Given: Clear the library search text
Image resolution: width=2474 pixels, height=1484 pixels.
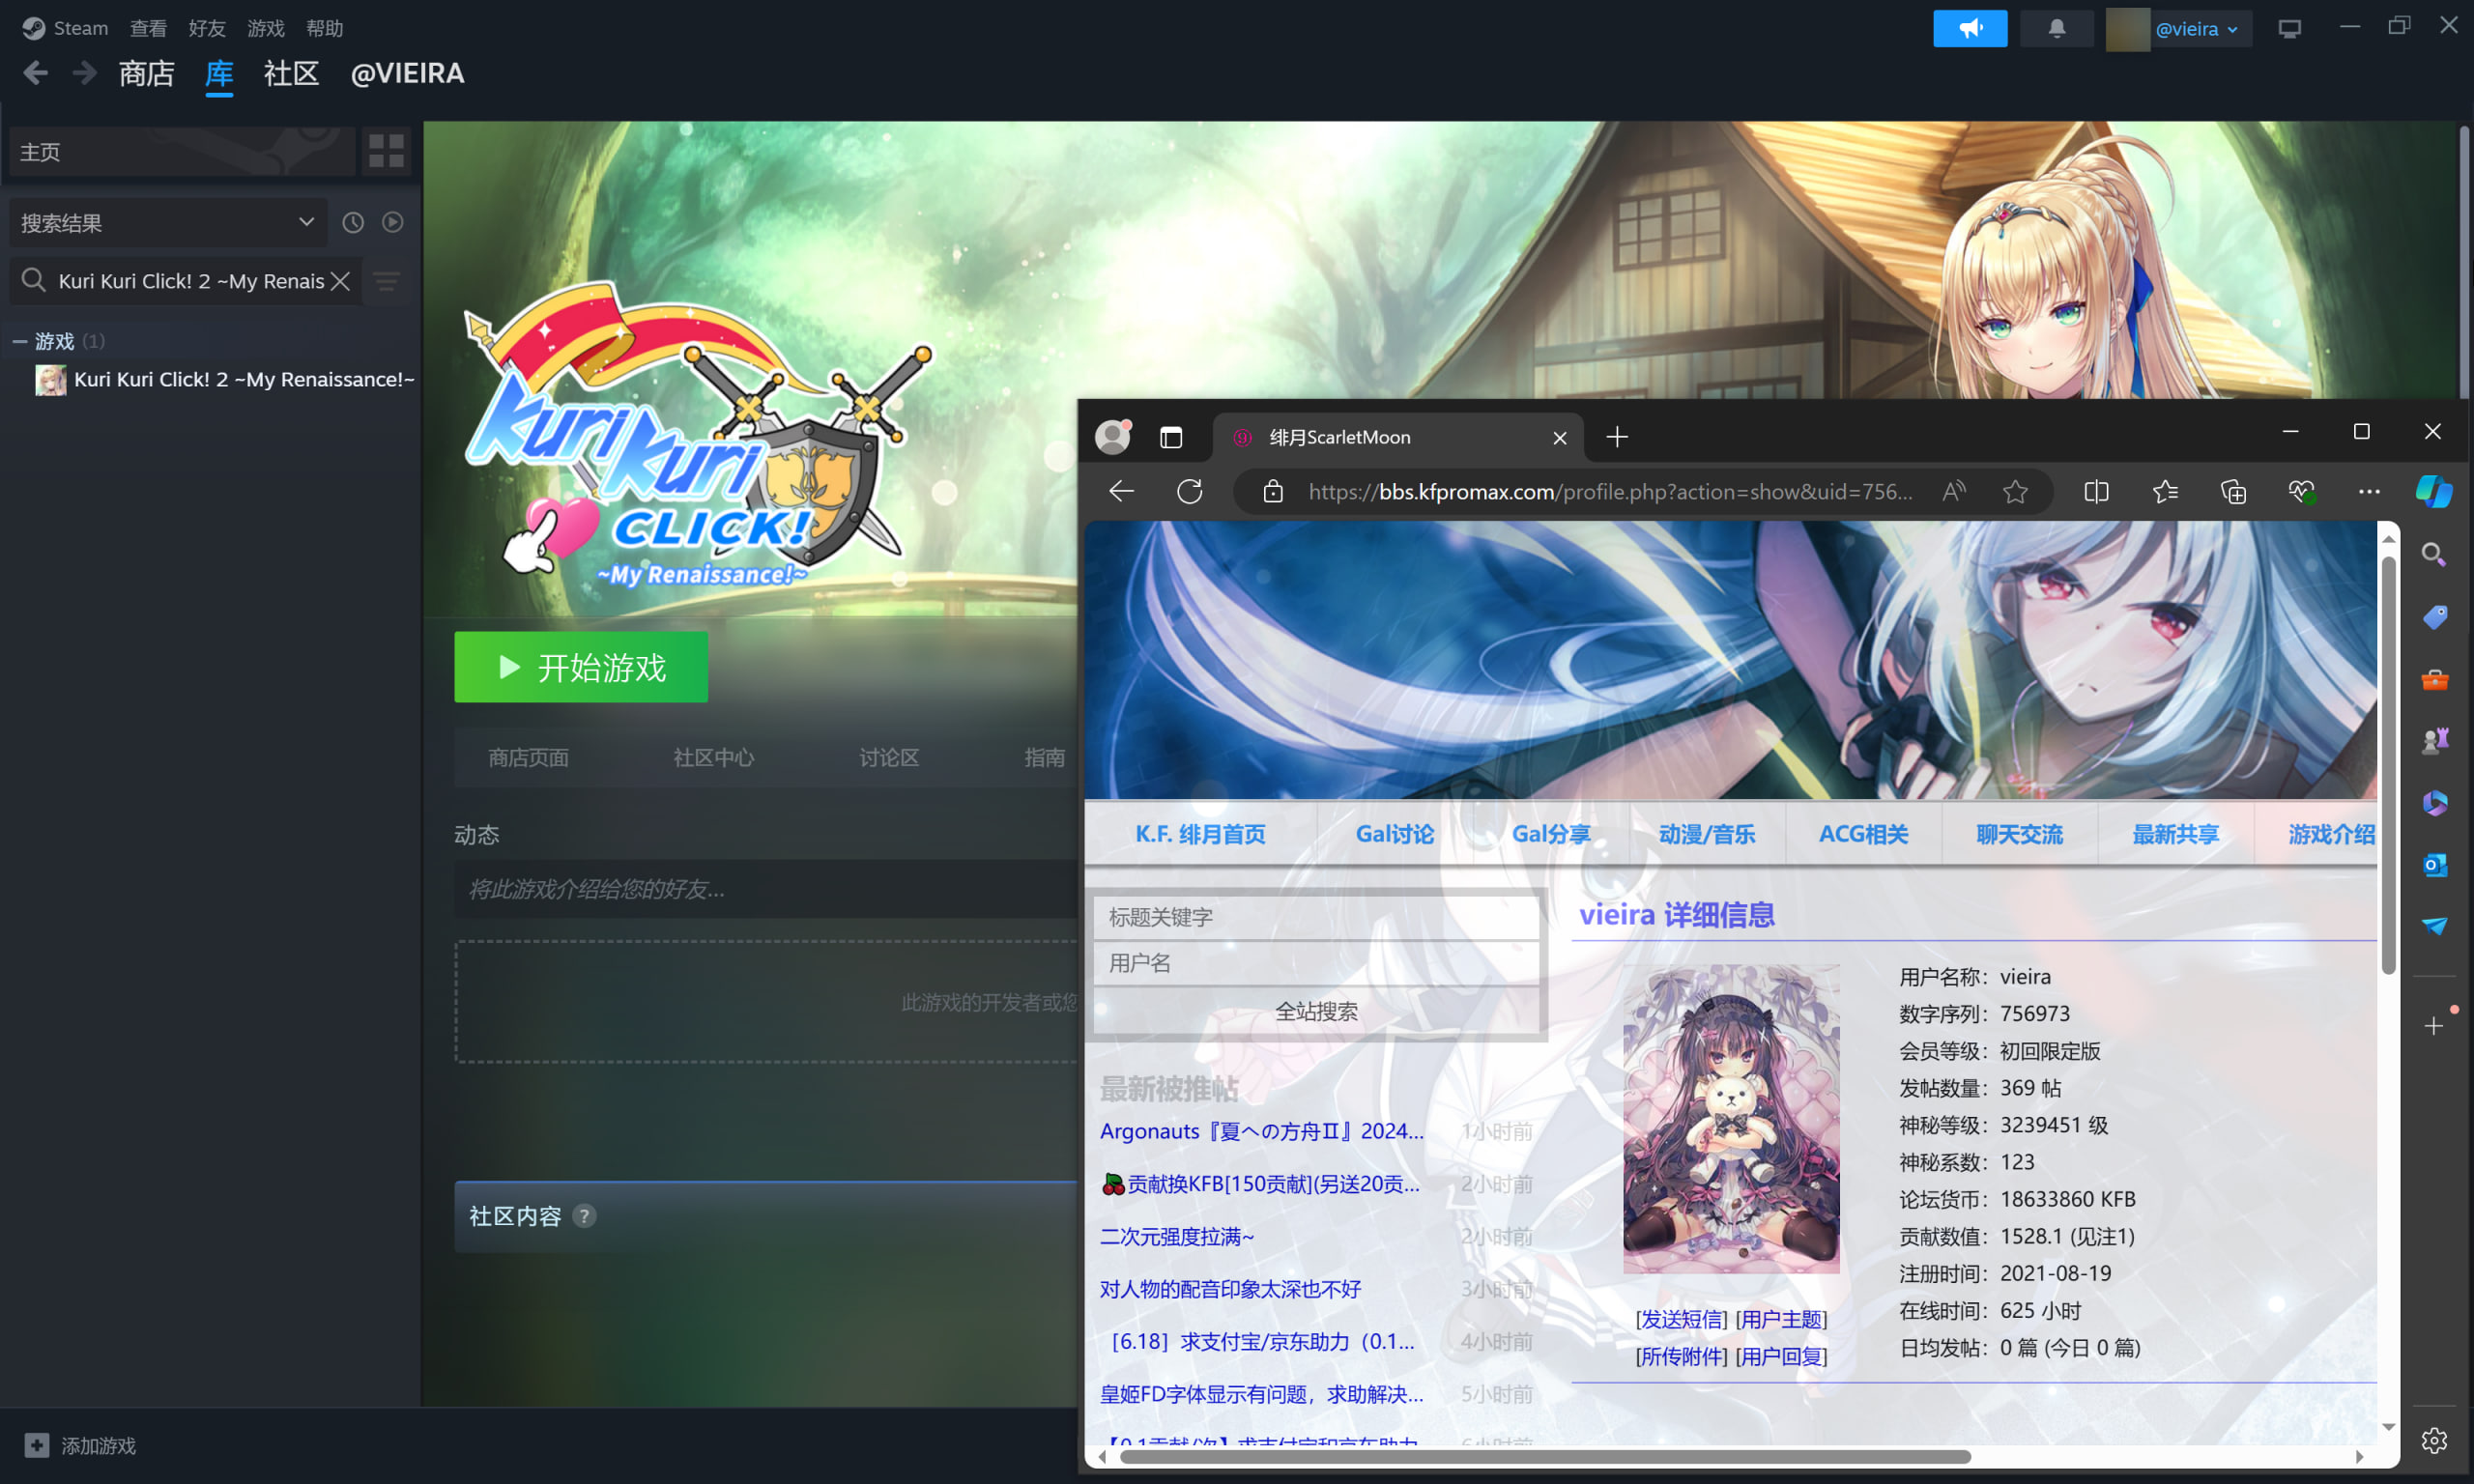Looking at the screenshot, I should [x=341, y=281].
